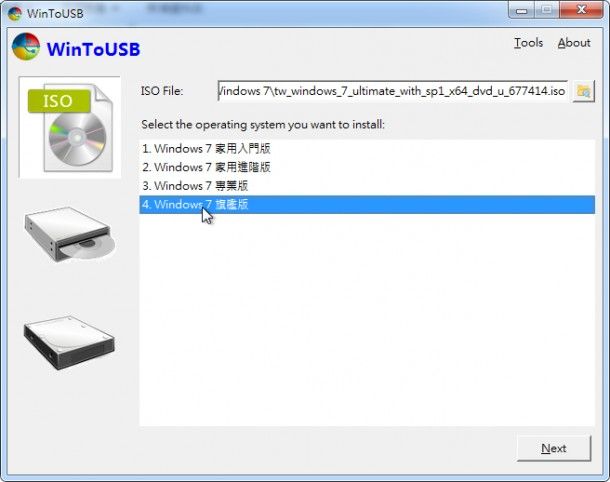Click the Next button

pyautogui.click(x=554, y=449)
